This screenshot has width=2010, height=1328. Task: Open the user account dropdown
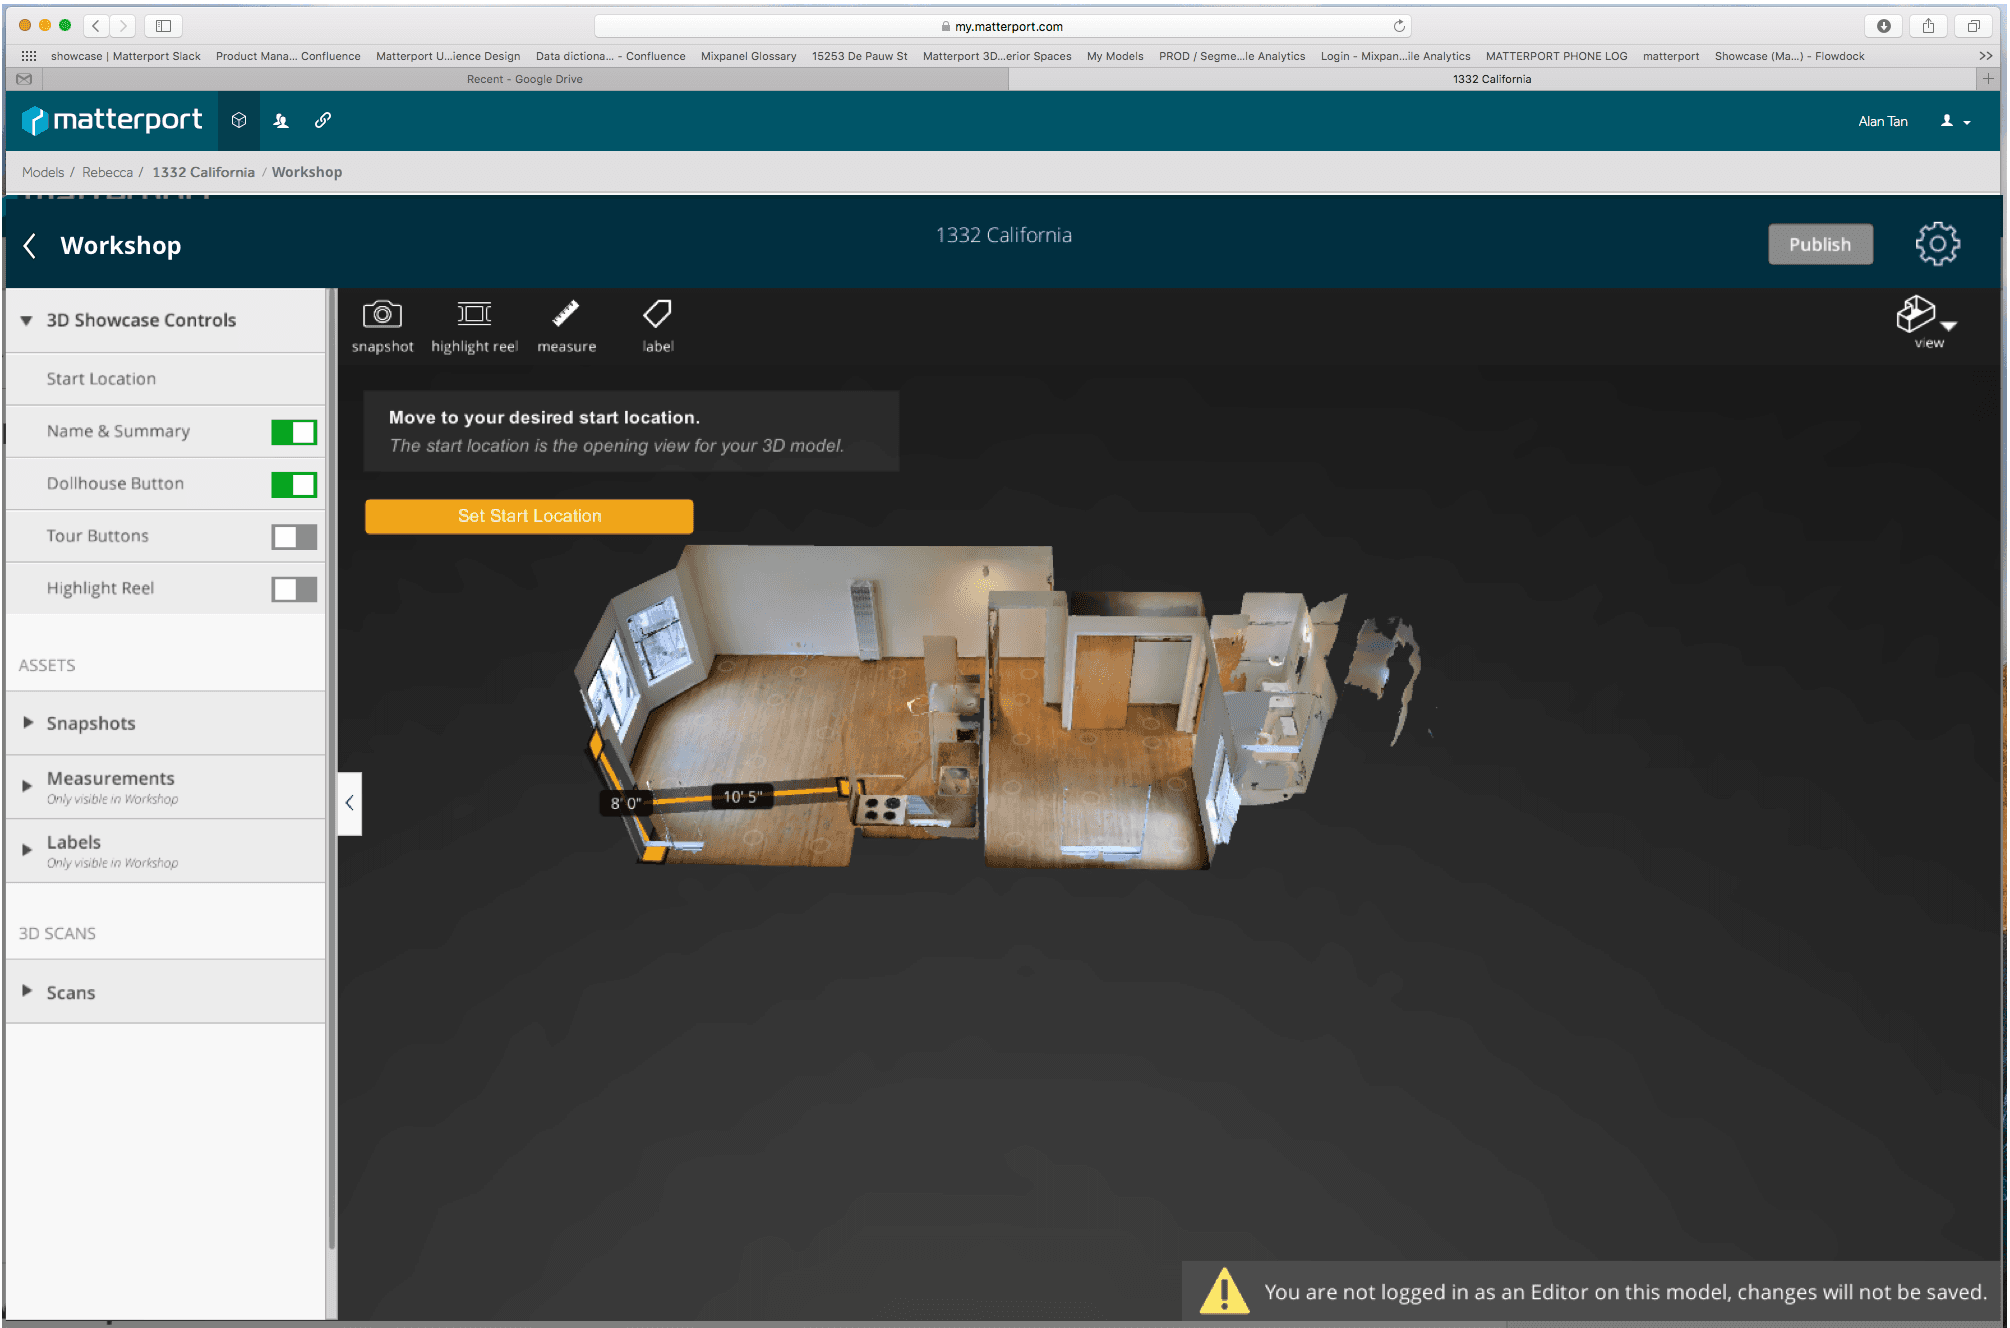(1955, 121)
